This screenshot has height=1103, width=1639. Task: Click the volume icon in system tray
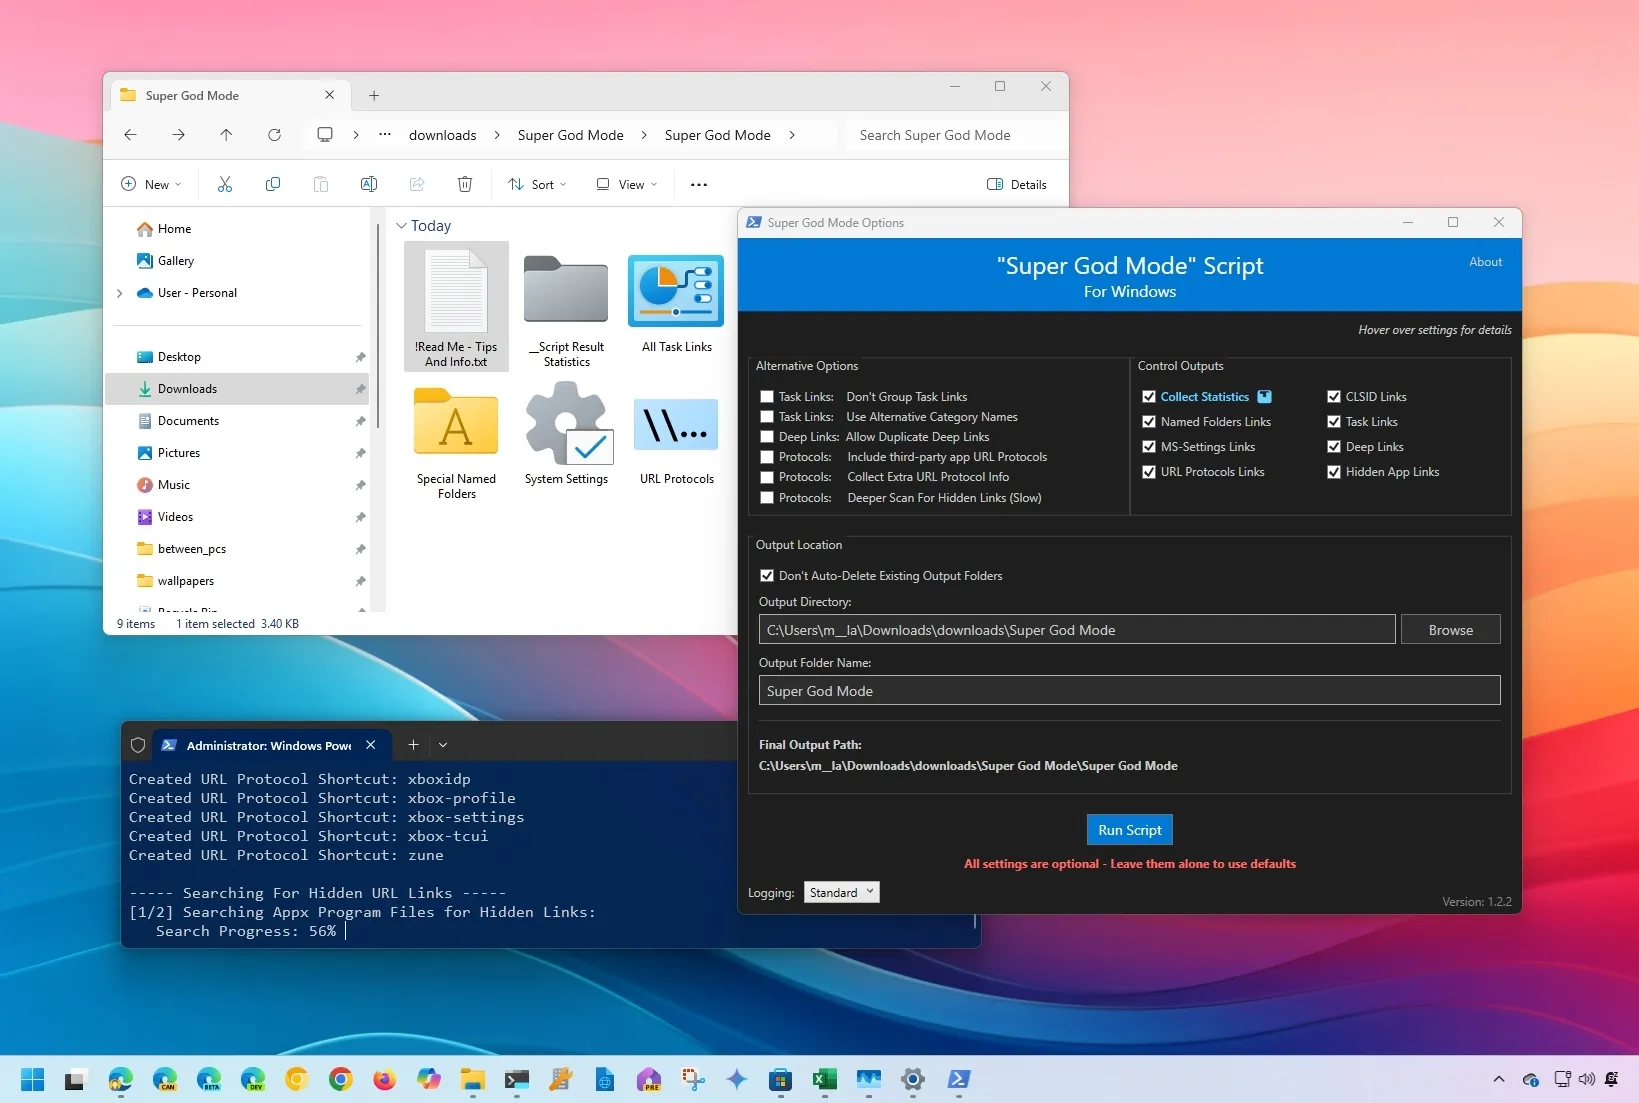pos(1587,1079)
